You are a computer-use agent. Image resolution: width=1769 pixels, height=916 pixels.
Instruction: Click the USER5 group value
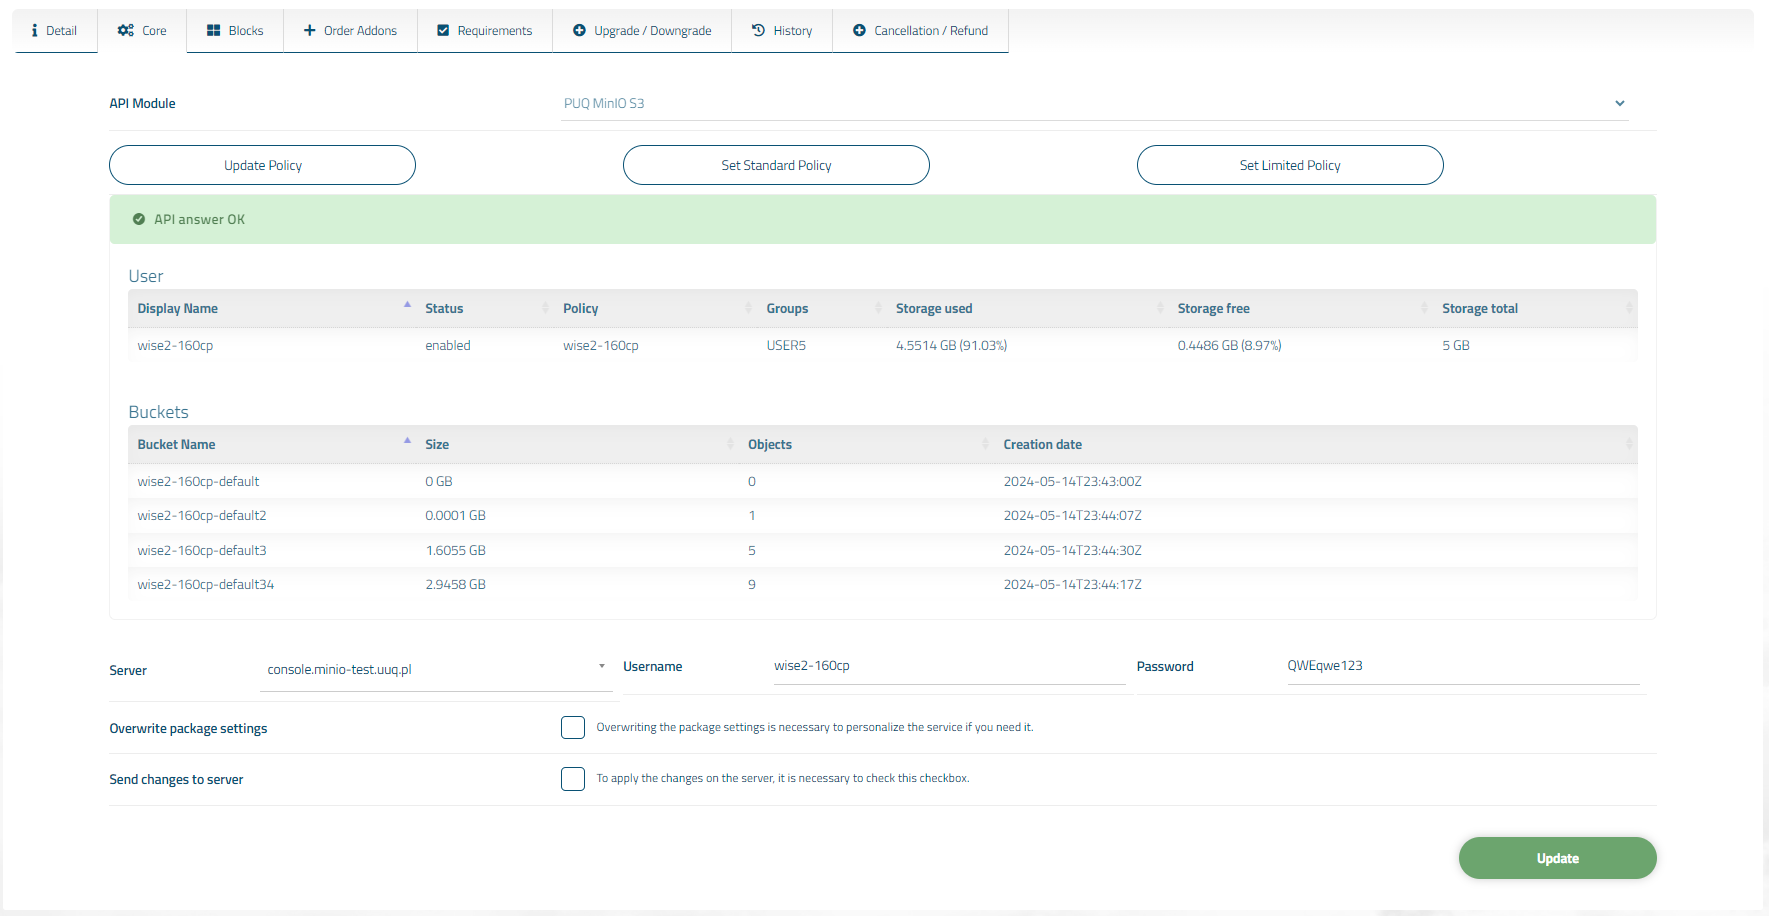click(786, 345)
